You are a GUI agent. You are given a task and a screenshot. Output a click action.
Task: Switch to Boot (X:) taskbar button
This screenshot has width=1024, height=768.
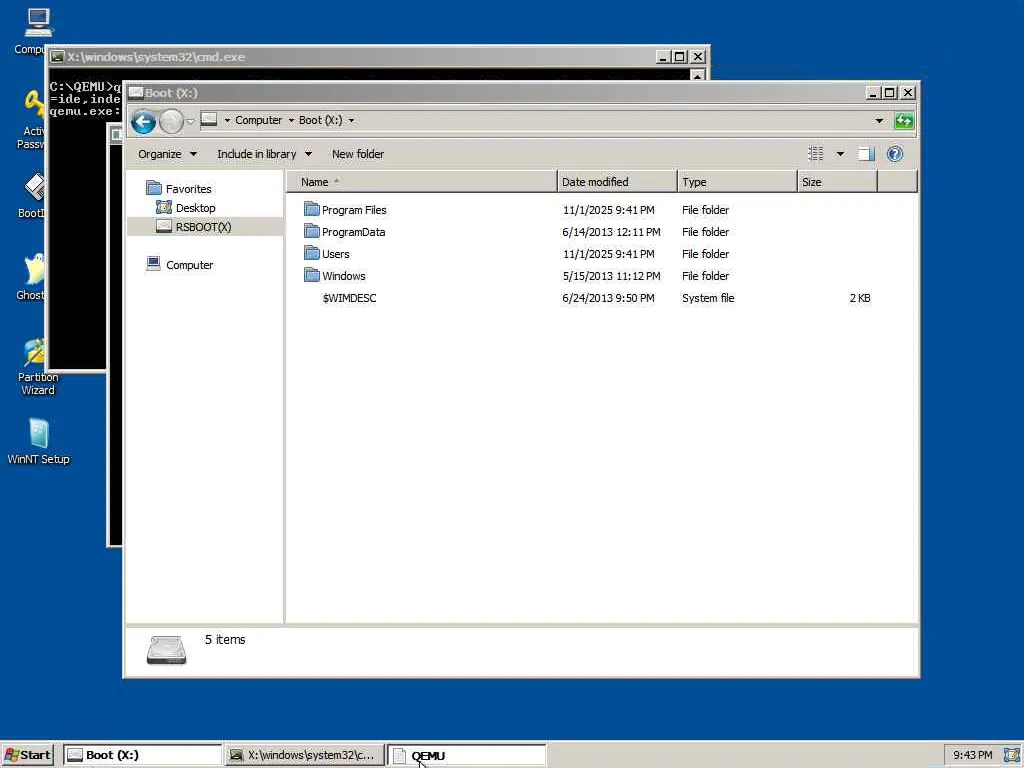[x=143, y=756]
